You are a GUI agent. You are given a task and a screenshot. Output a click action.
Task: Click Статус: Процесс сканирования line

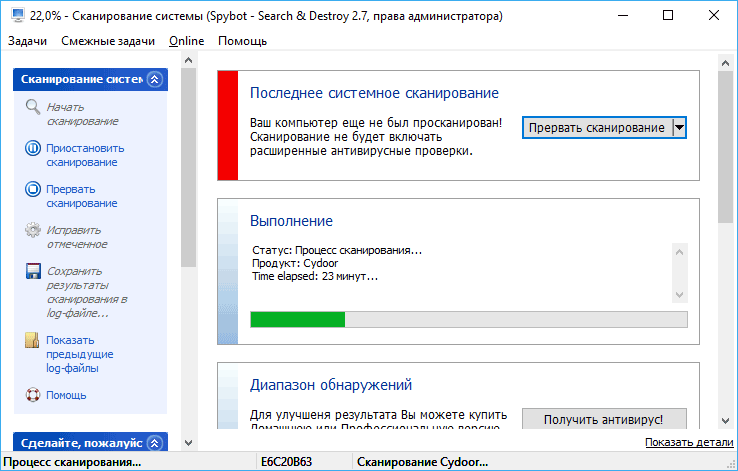pos(337,250)
